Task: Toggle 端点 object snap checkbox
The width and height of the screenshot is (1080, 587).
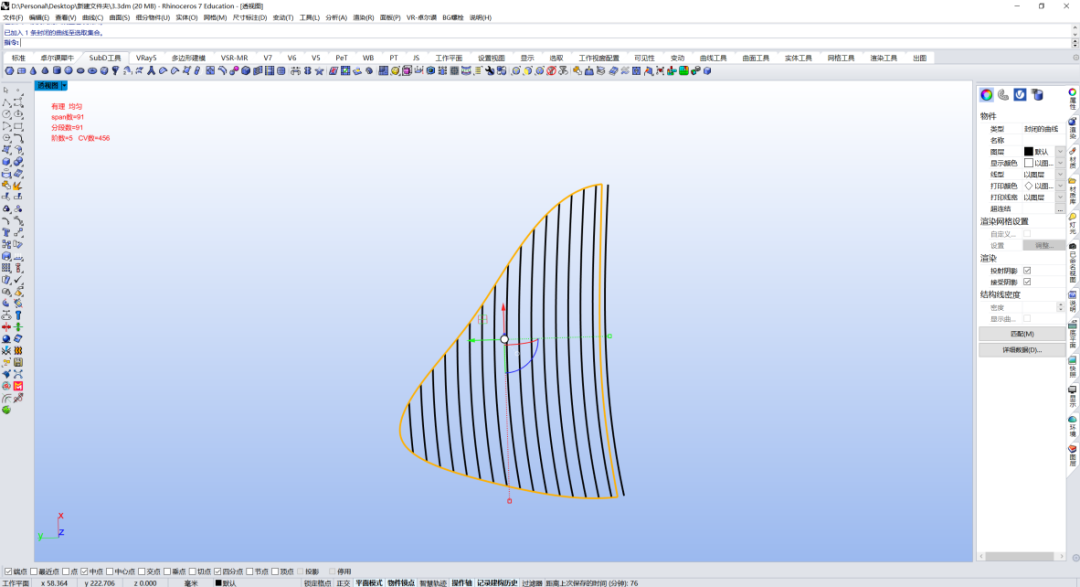Action: click(x=8, y=572)
